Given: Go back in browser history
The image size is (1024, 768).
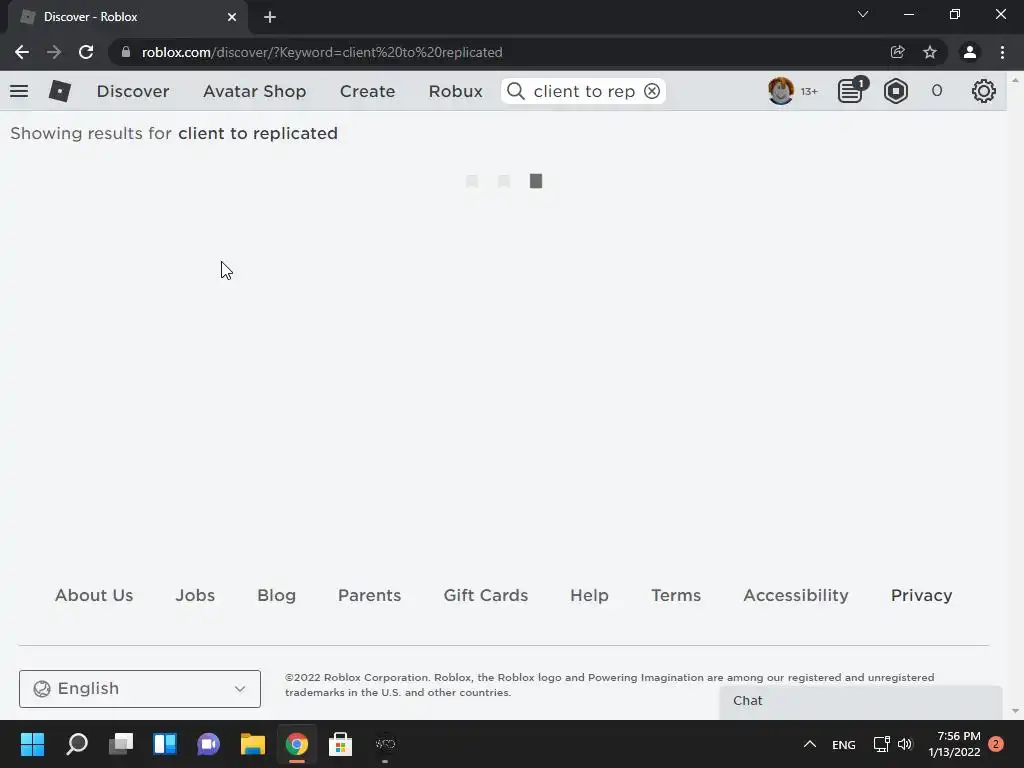Looking at the screenshot, I should click(x=22, y=52).
